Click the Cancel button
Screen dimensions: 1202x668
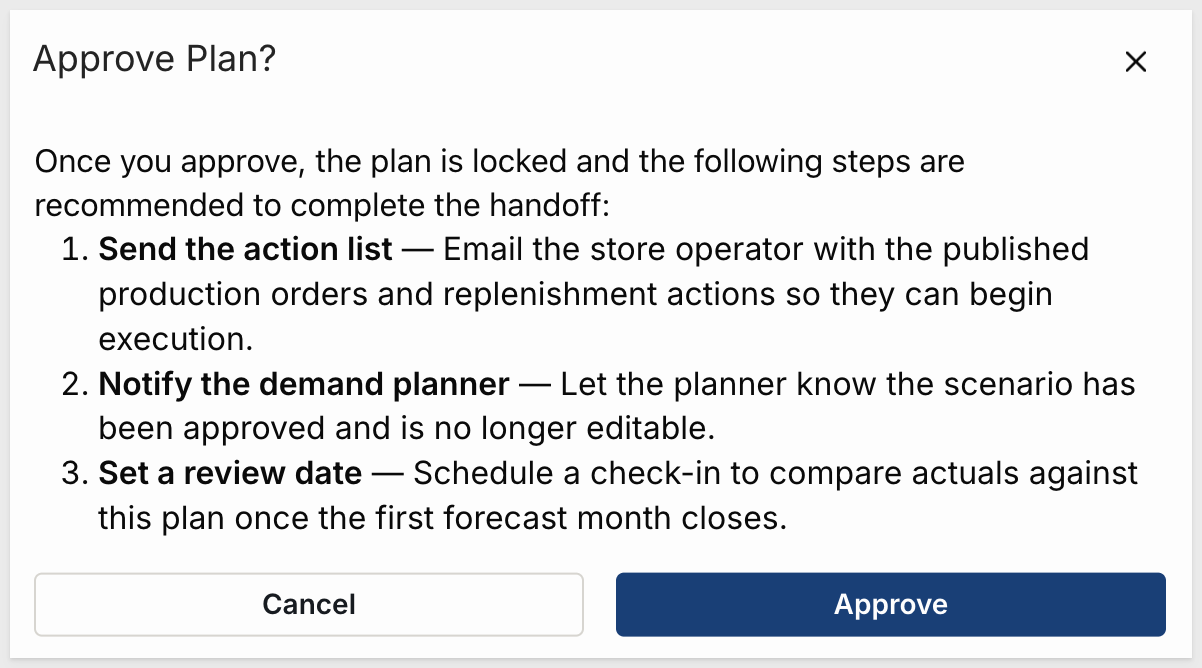click(309, 604)
